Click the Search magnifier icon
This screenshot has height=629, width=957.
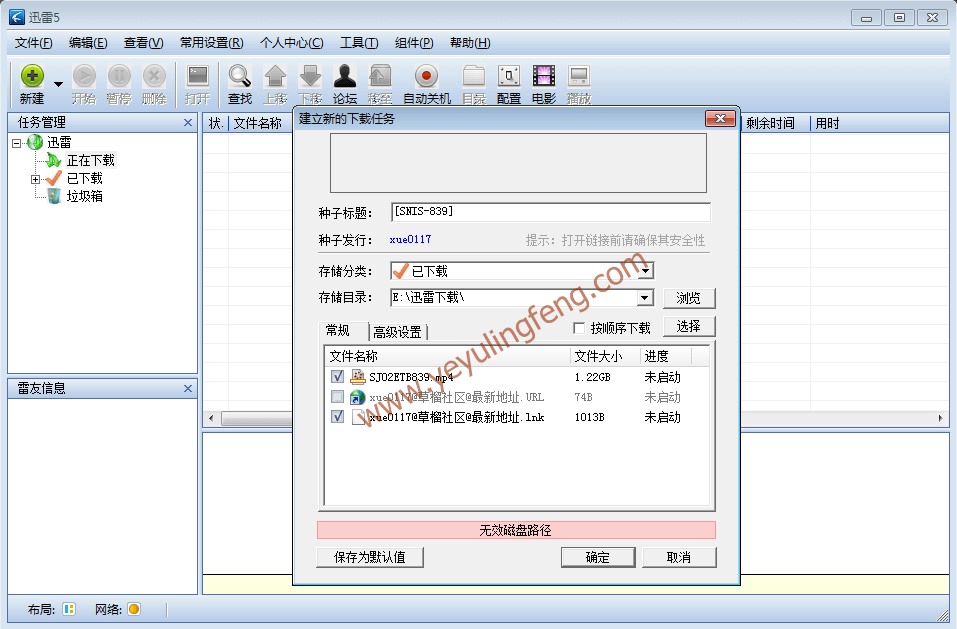[240, 76]
